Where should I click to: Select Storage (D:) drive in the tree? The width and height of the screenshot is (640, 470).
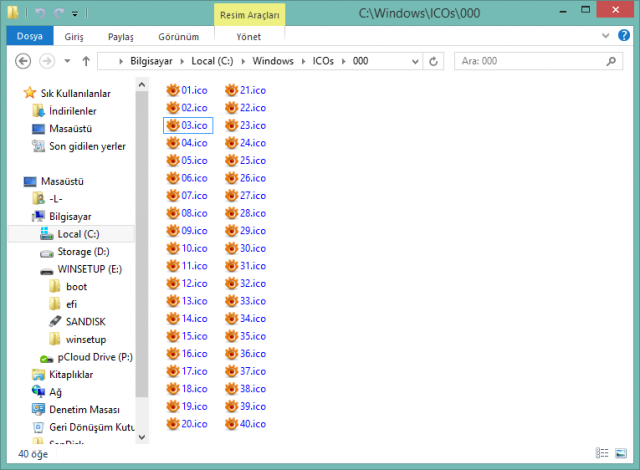click(x=83, y=252)
